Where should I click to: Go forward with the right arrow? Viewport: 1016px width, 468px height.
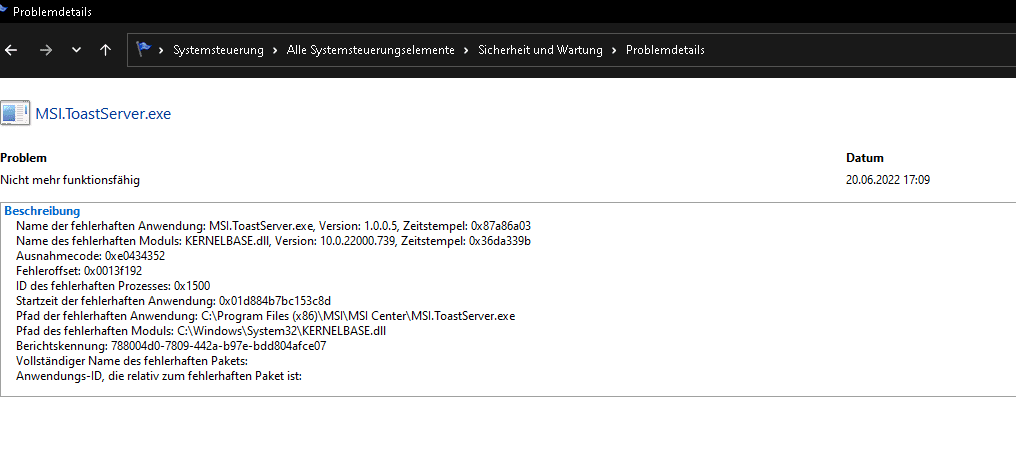[45, 50]
